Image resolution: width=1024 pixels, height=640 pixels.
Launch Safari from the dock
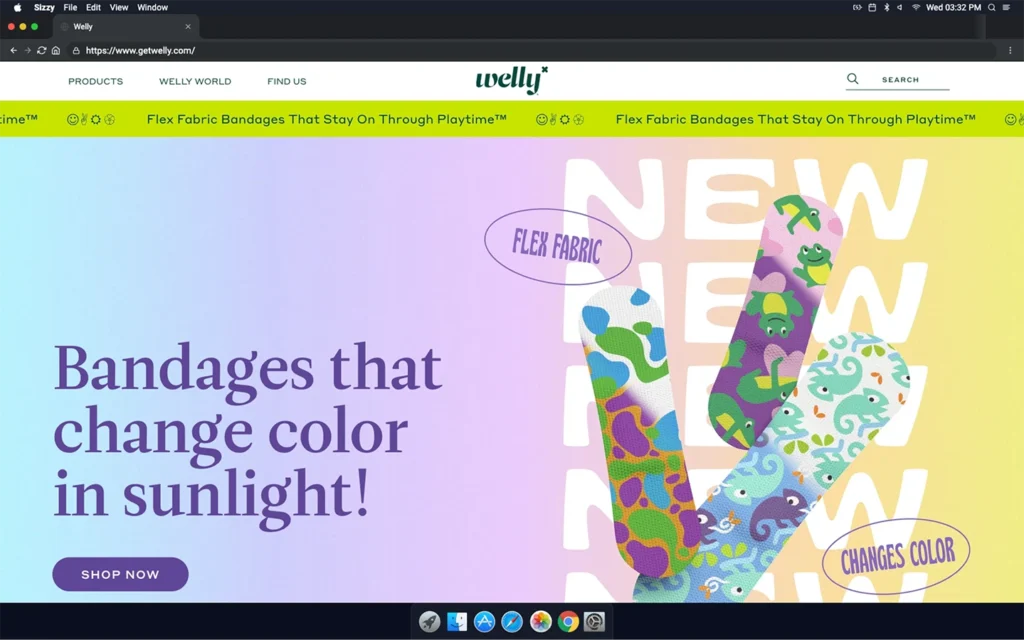[x=512, y=621]
